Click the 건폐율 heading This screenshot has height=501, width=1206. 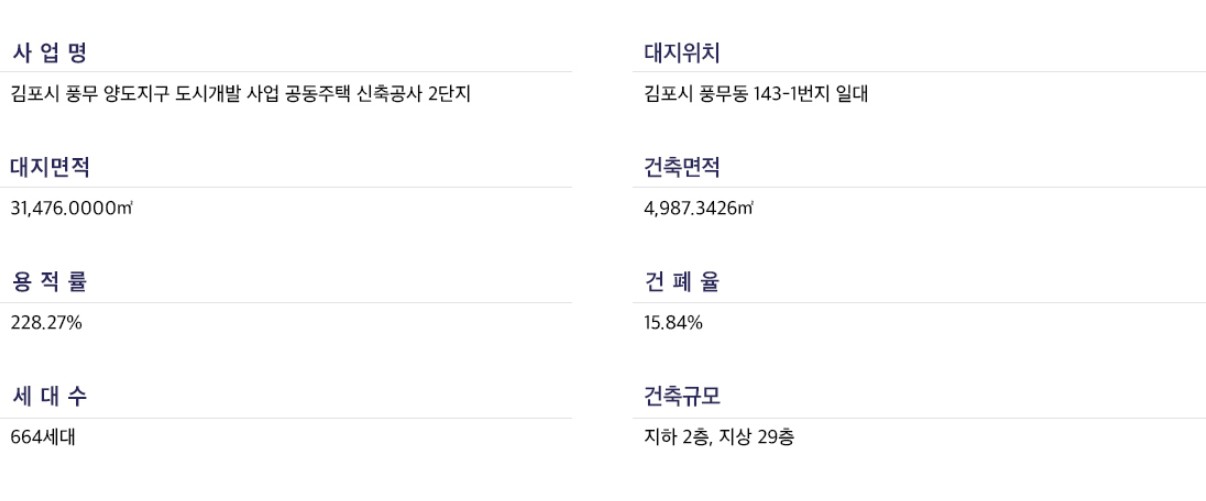pyautogui.click(x=682, y=283)
